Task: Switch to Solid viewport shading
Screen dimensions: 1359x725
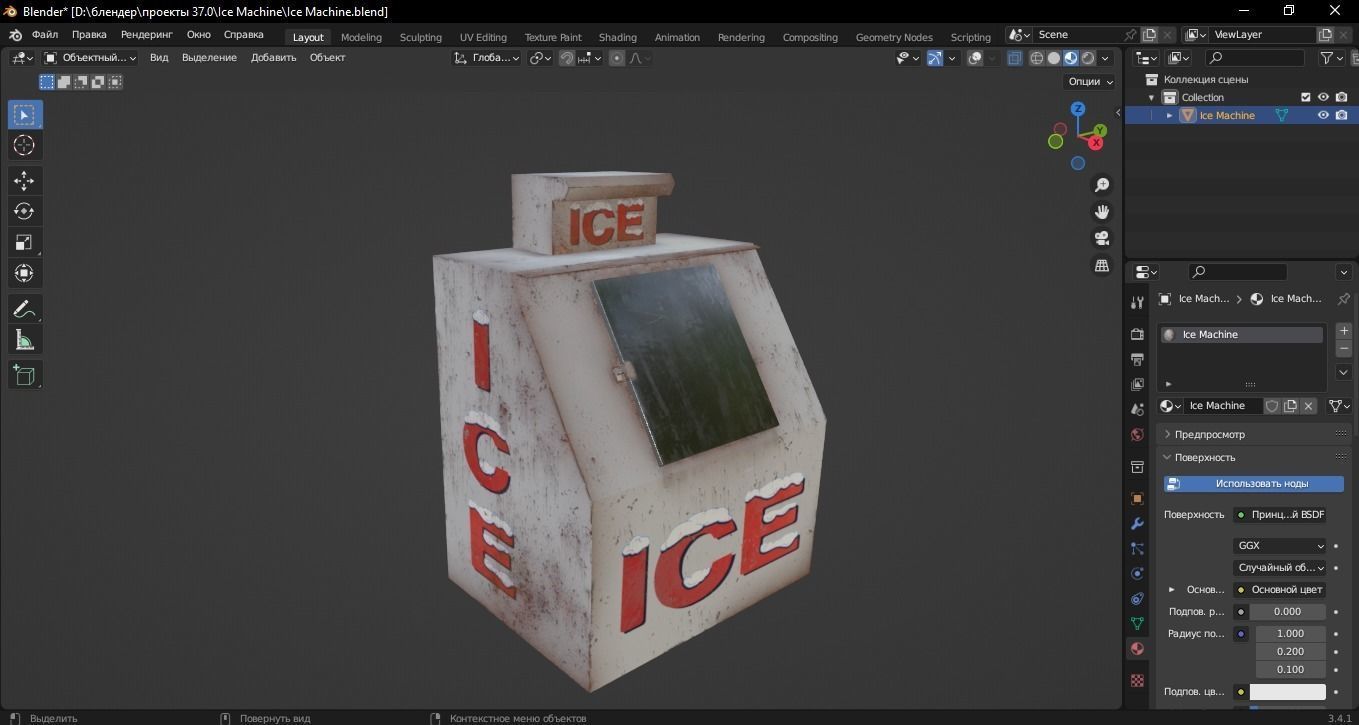Action: coord(1054,58)
